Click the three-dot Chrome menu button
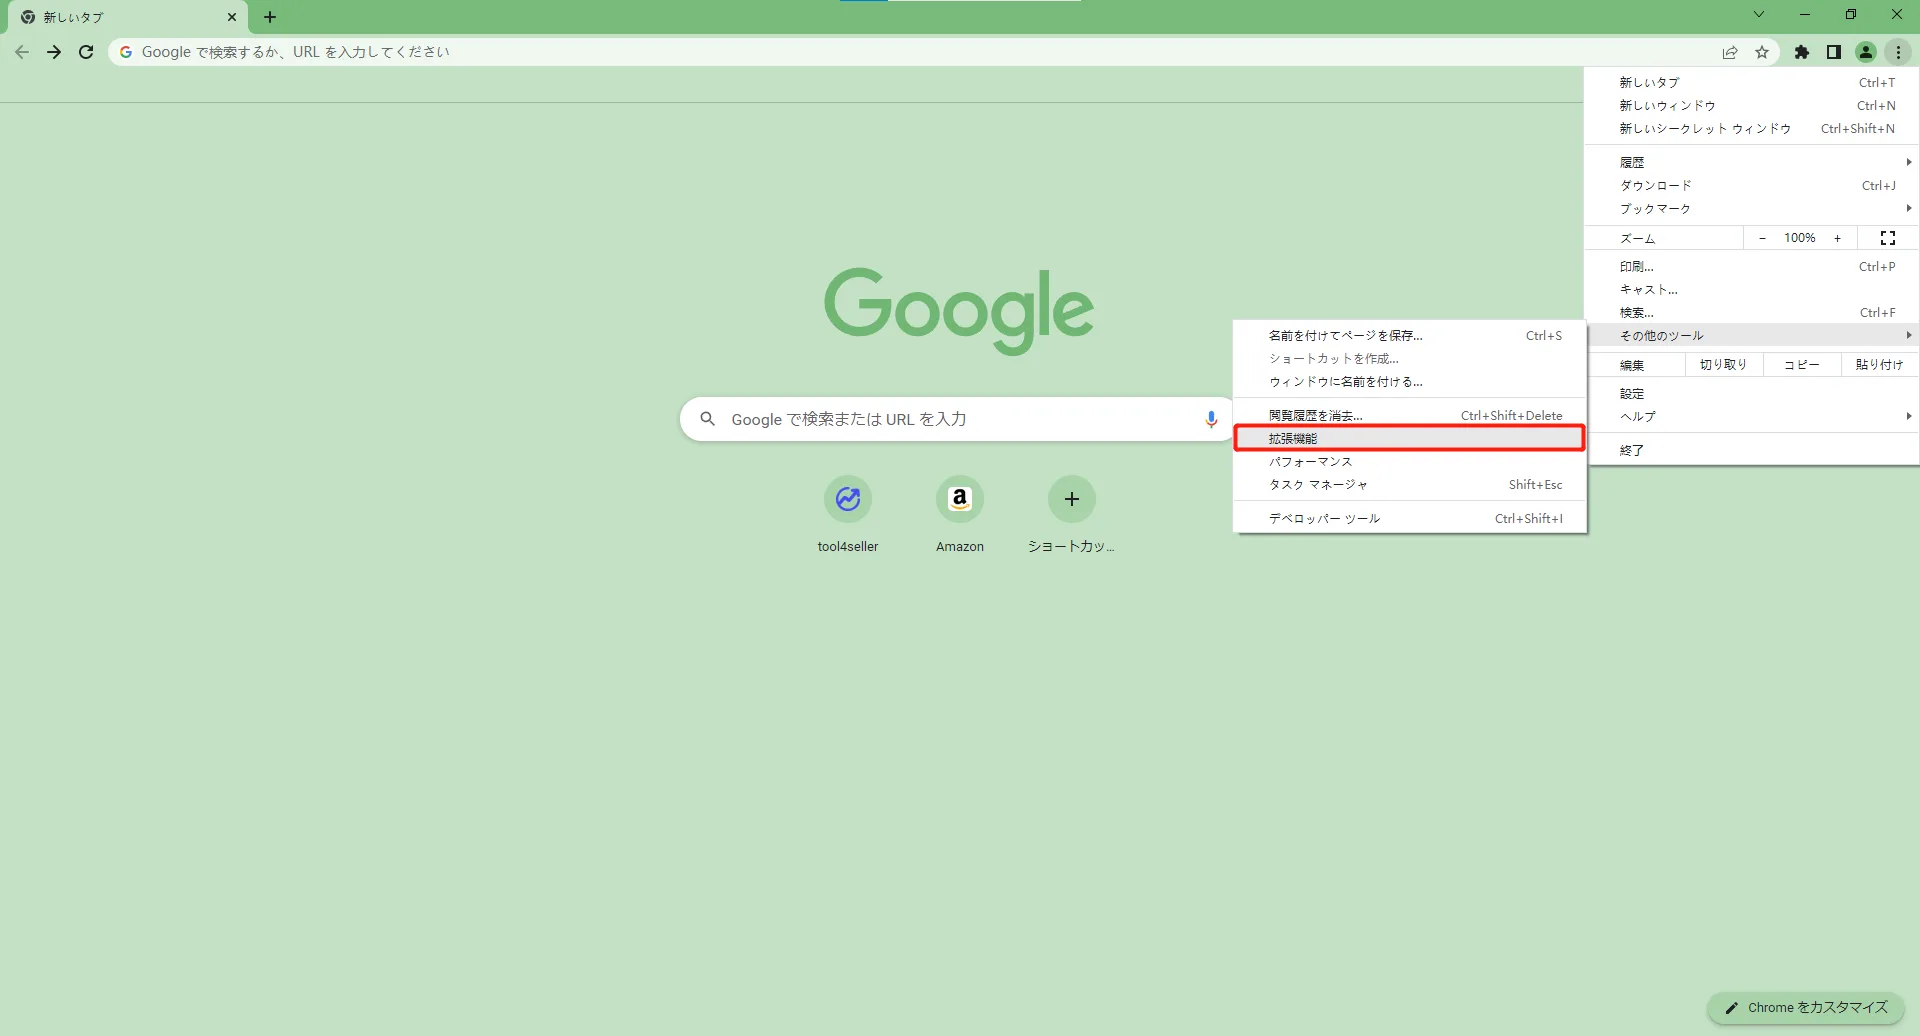This screenshot has height=1036, width=1920. coord(1898,52)
